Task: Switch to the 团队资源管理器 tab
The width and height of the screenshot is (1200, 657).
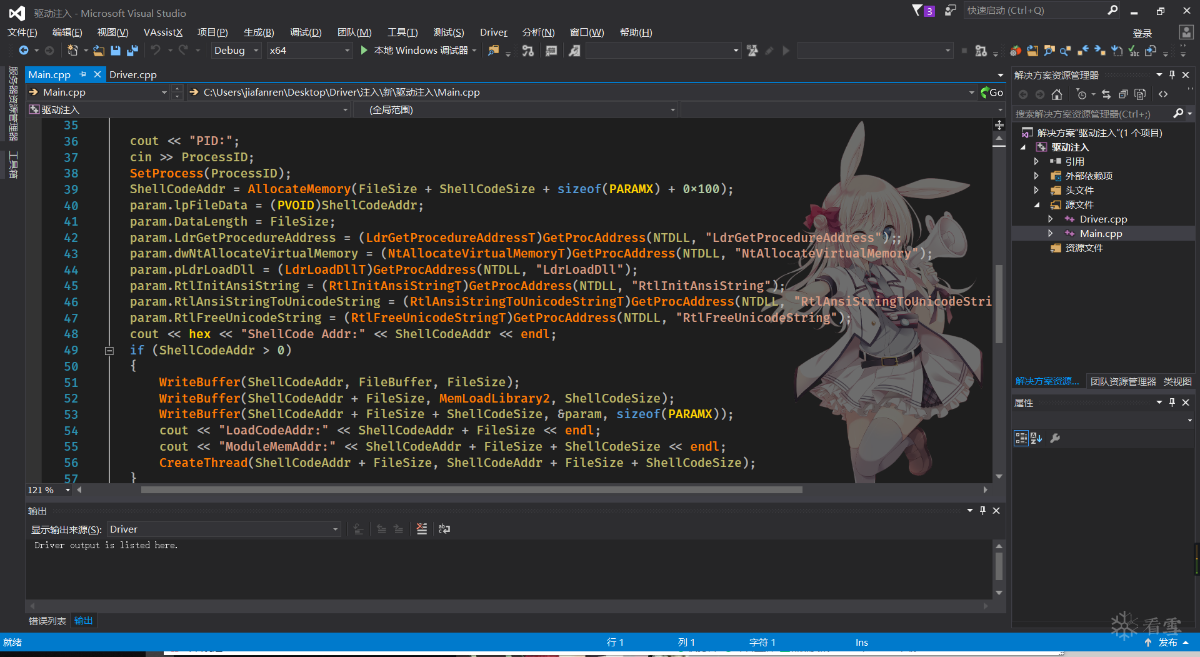Action: point(1123,381)
